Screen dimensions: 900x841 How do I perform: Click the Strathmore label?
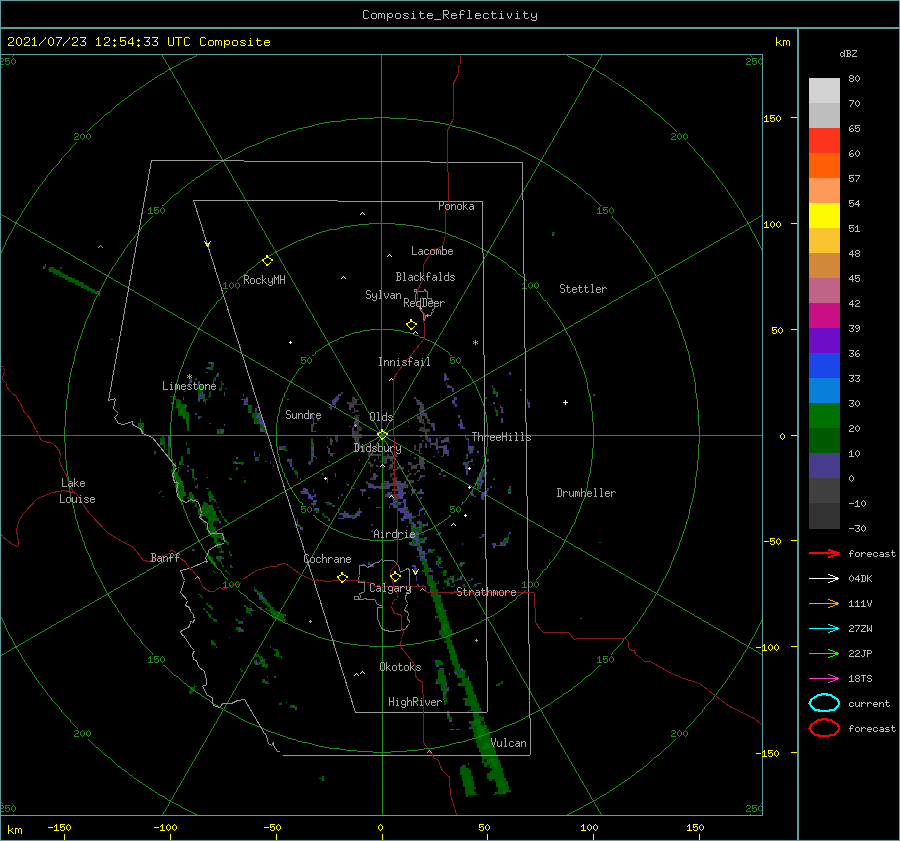point(486,592)
